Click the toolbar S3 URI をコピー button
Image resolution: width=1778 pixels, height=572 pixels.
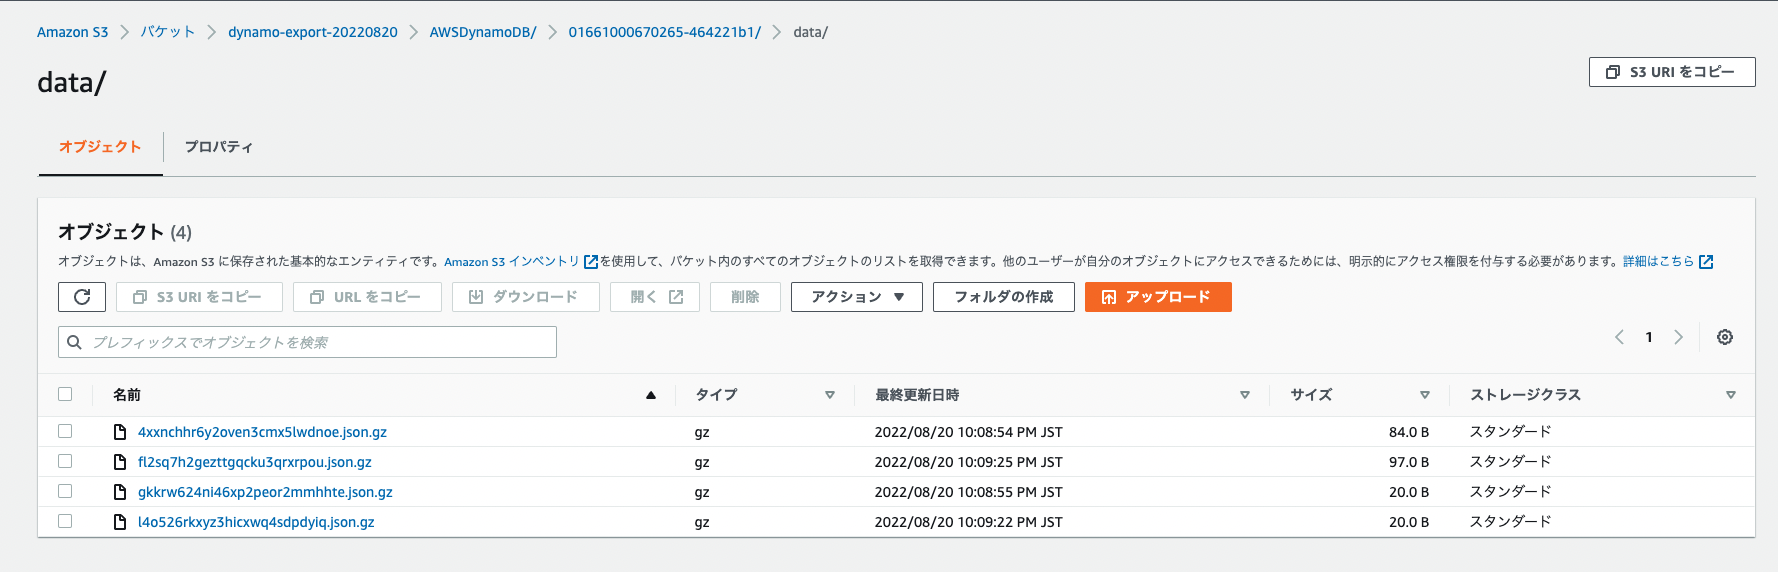(x=199, y=297)
